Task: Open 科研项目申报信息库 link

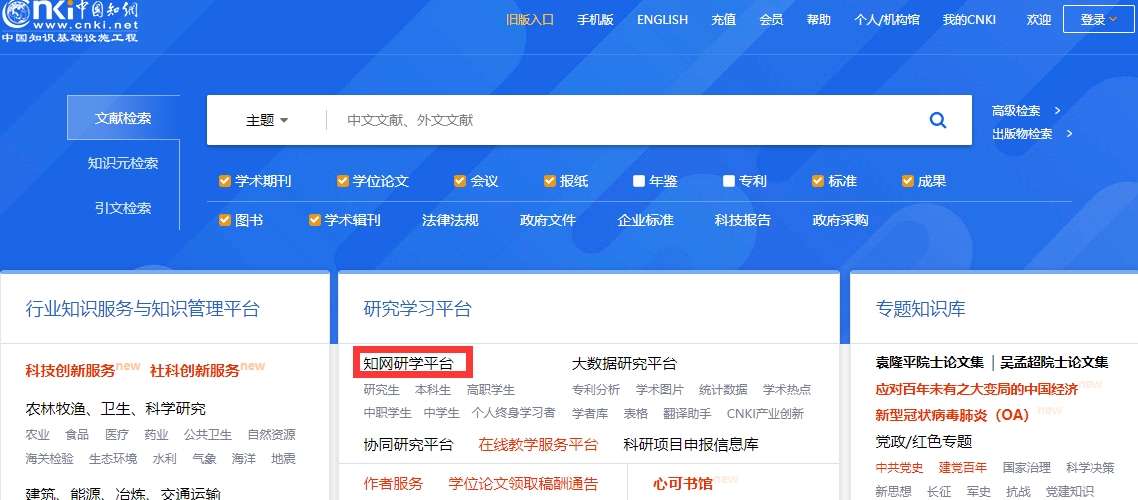Action: click(691, 444)
